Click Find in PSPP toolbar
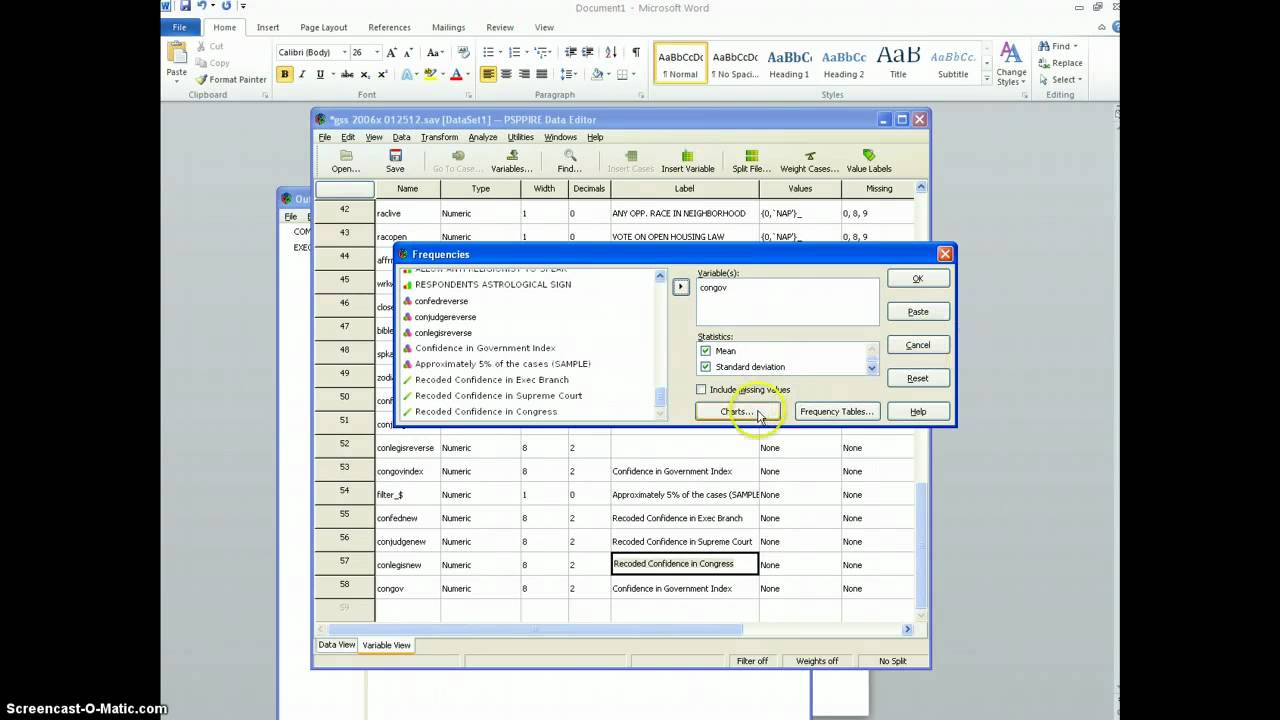Image resolution: width=1280 pixels, height=720 pixels. point(570,161)
